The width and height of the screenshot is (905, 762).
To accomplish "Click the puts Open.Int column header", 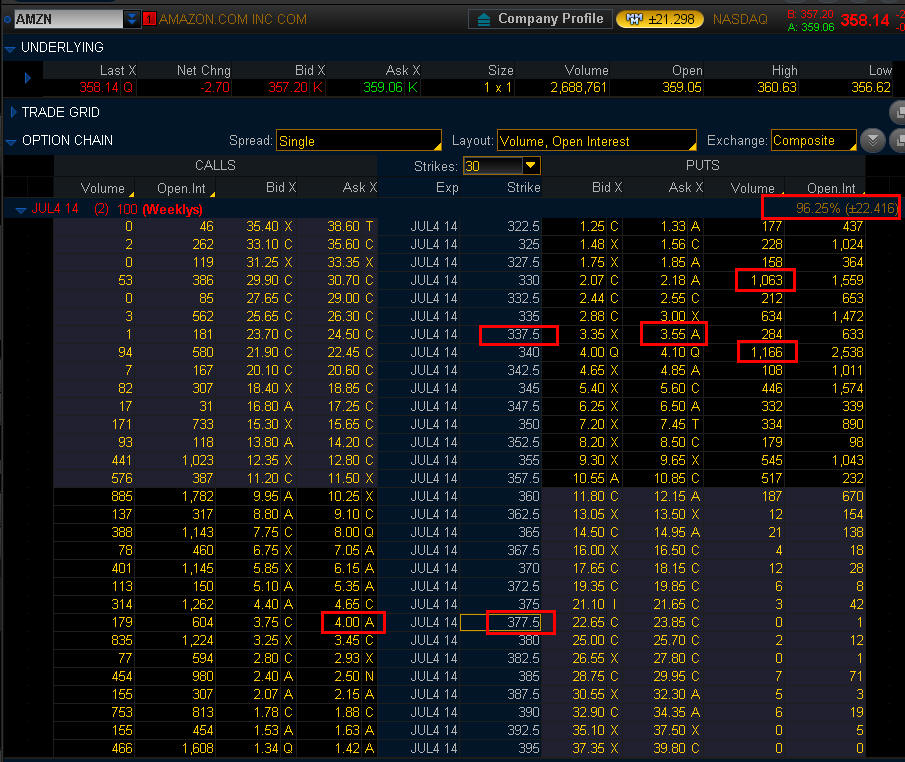I will pyautogui.click(x=831, y=188).
